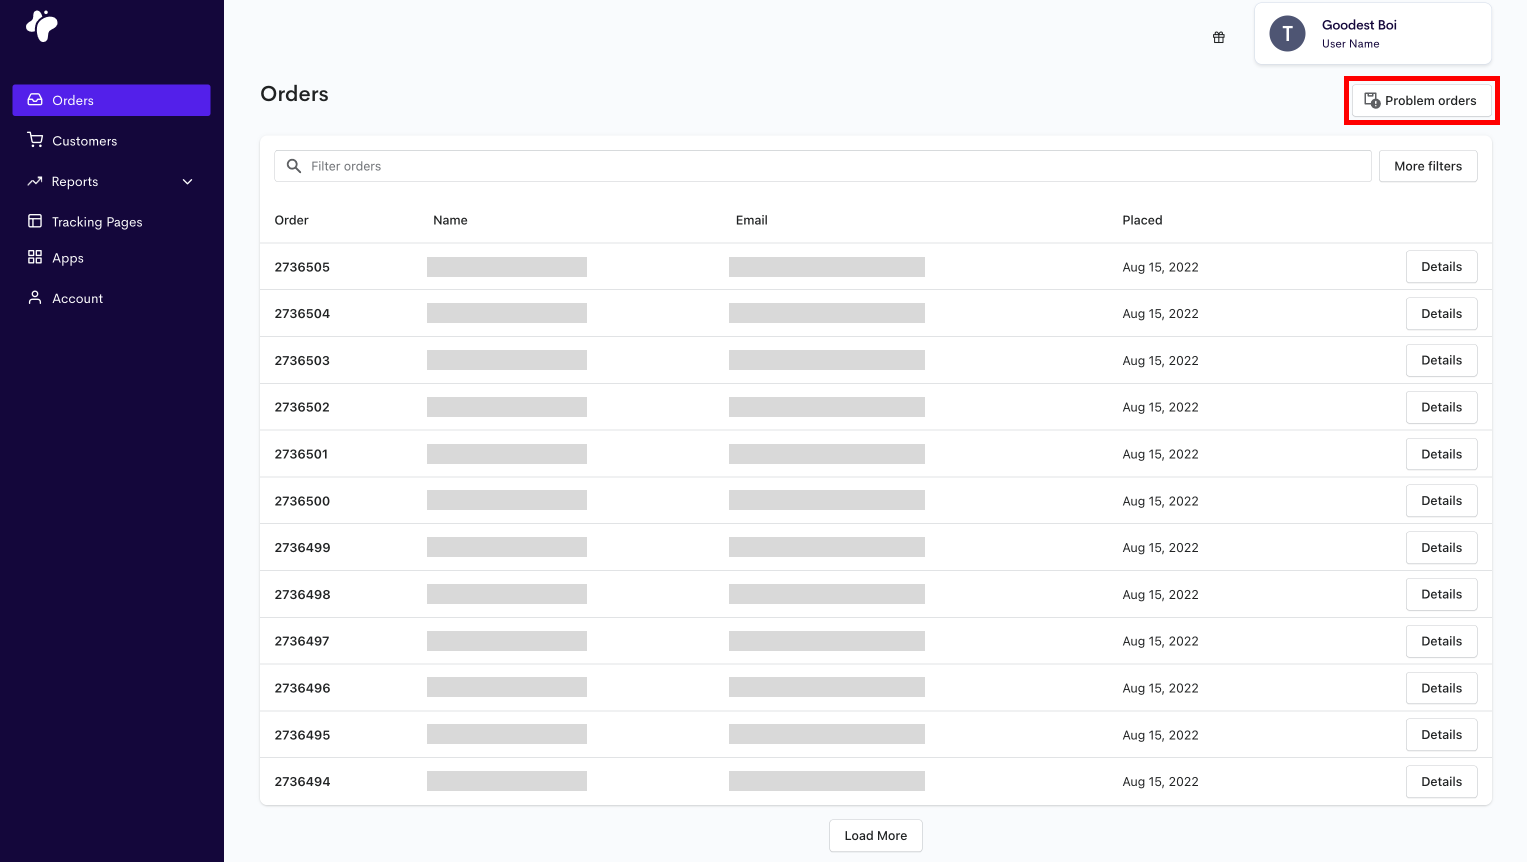Viewport: 1527px width, 862px height.
Task: Click the search magnifier icon in filter
Action: coord(294,166)
